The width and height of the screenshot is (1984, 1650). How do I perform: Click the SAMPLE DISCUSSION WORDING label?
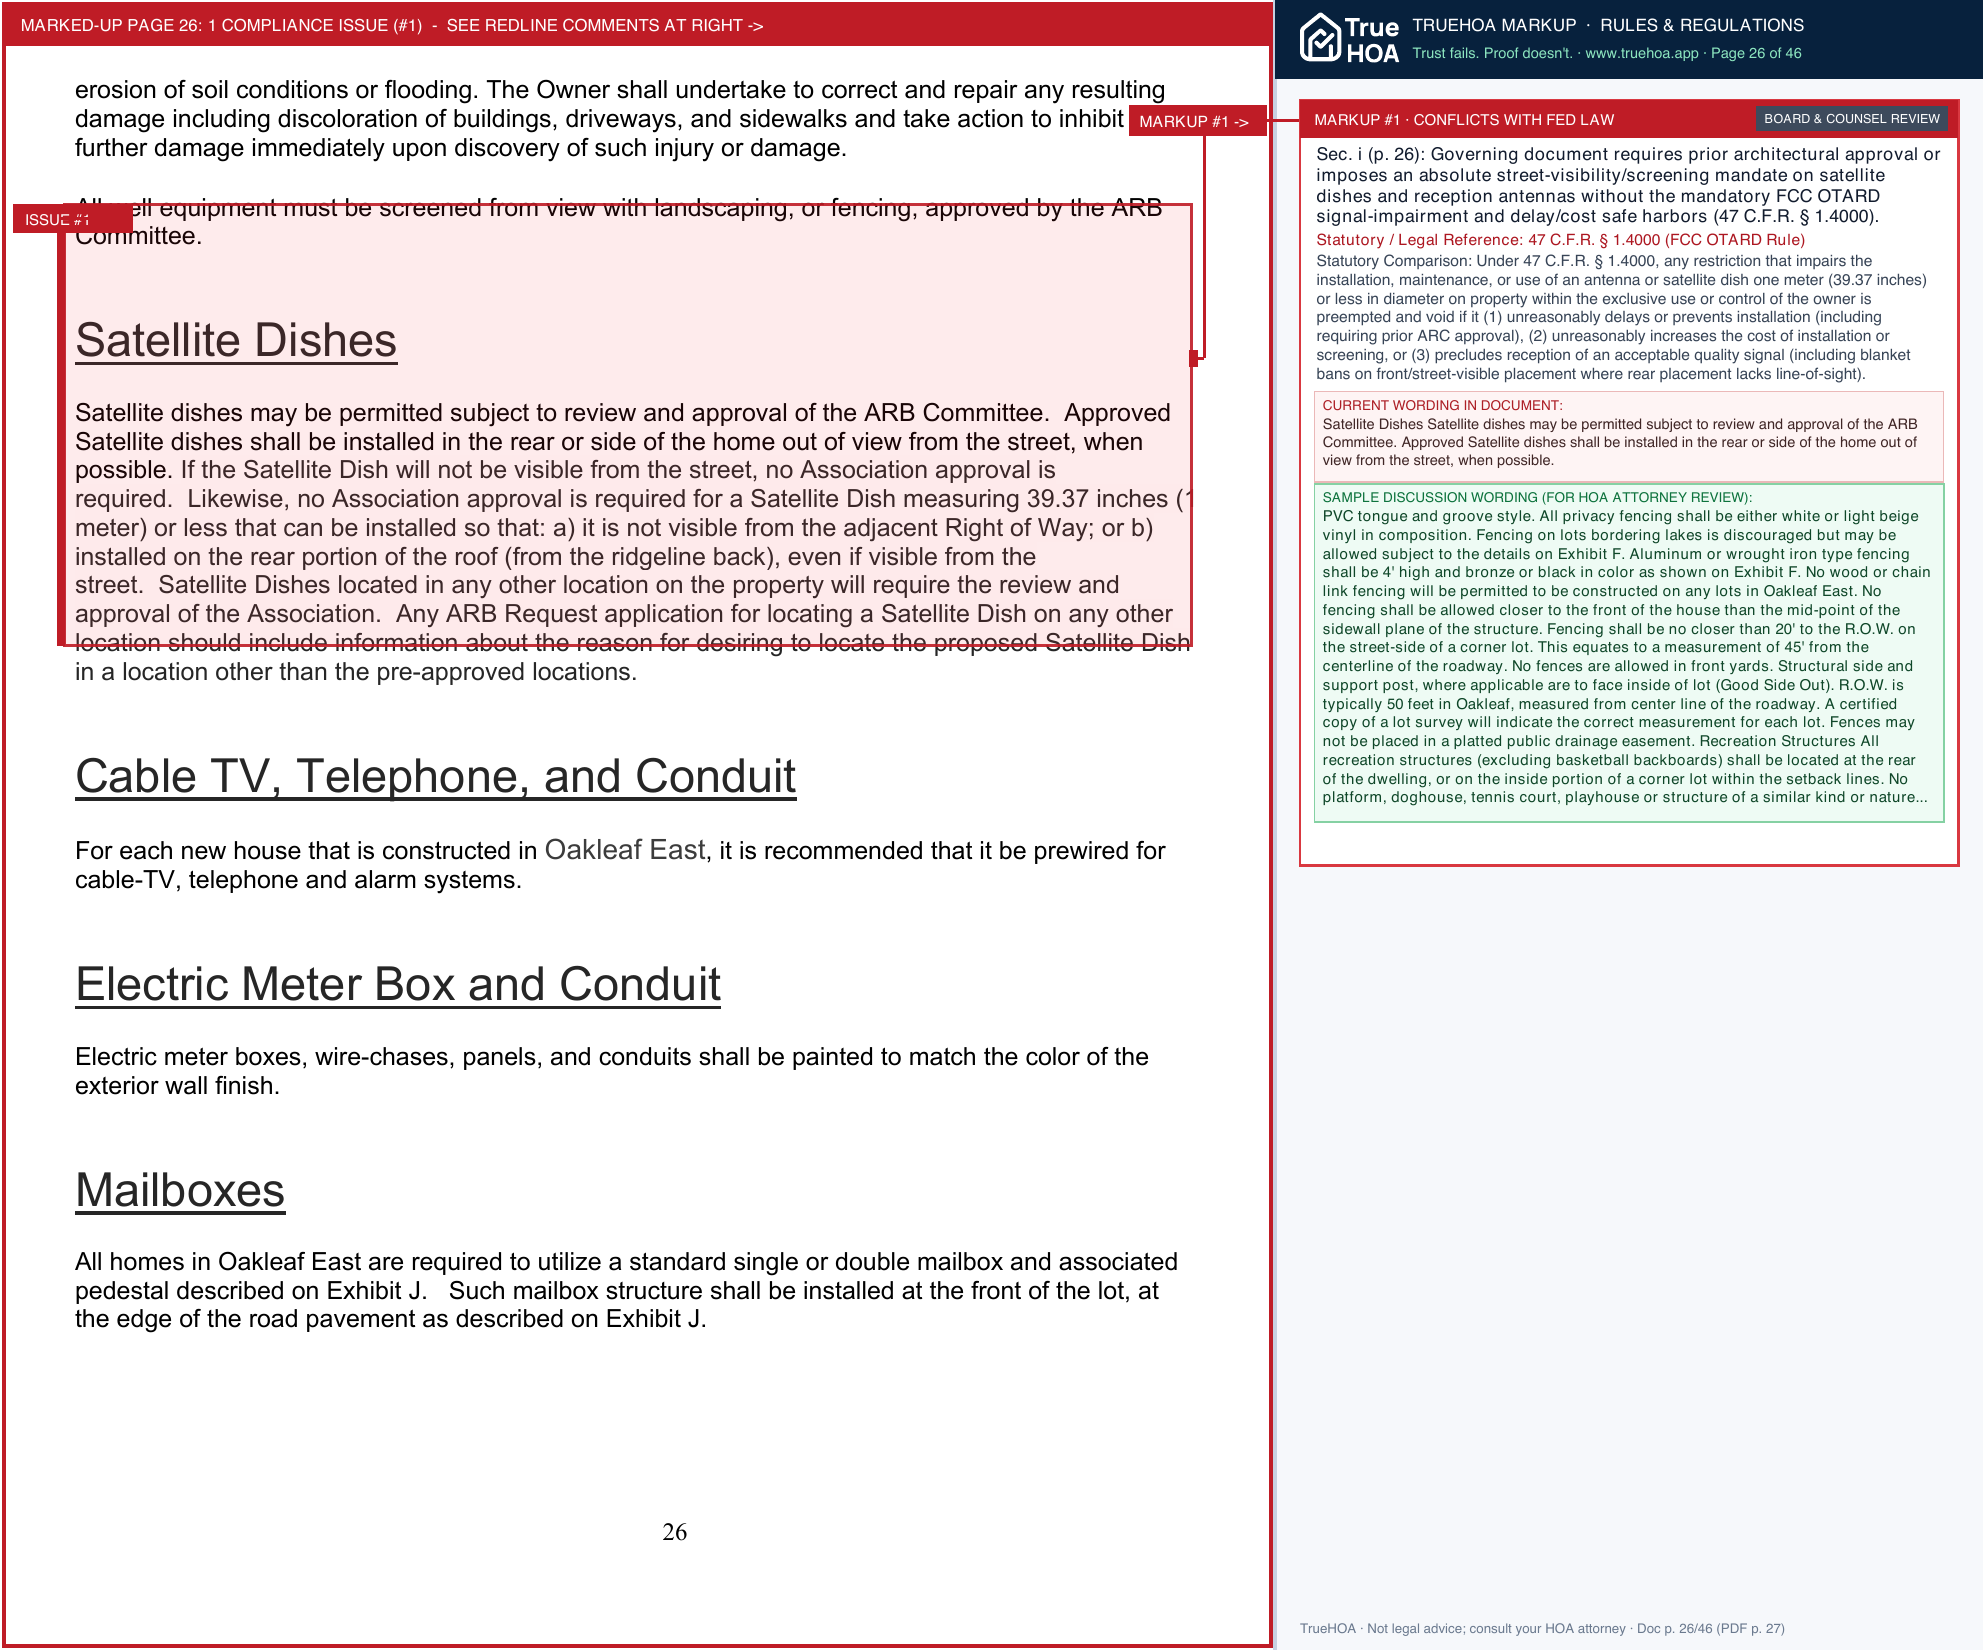pyautogui.click(x=1537, y=497)
